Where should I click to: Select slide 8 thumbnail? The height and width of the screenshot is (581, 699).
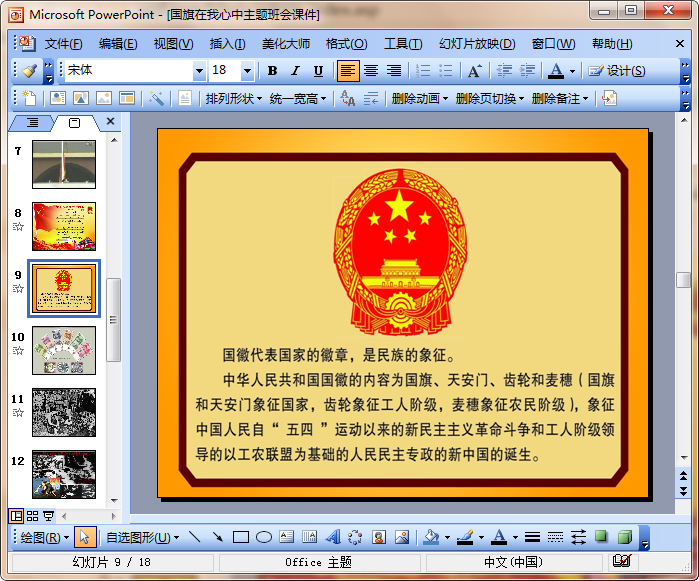[64, 226]
